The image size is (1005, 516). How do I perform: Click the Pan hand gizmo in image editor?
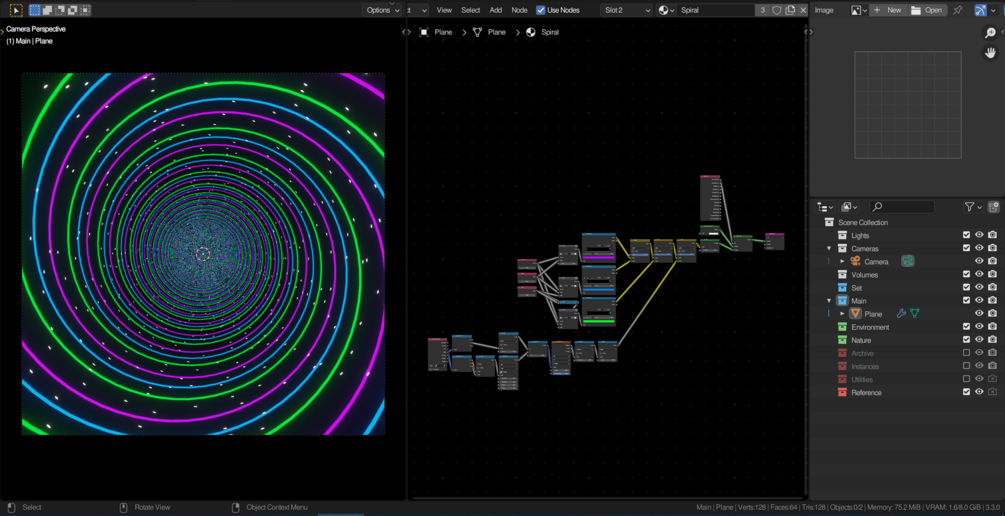(990, 53)
